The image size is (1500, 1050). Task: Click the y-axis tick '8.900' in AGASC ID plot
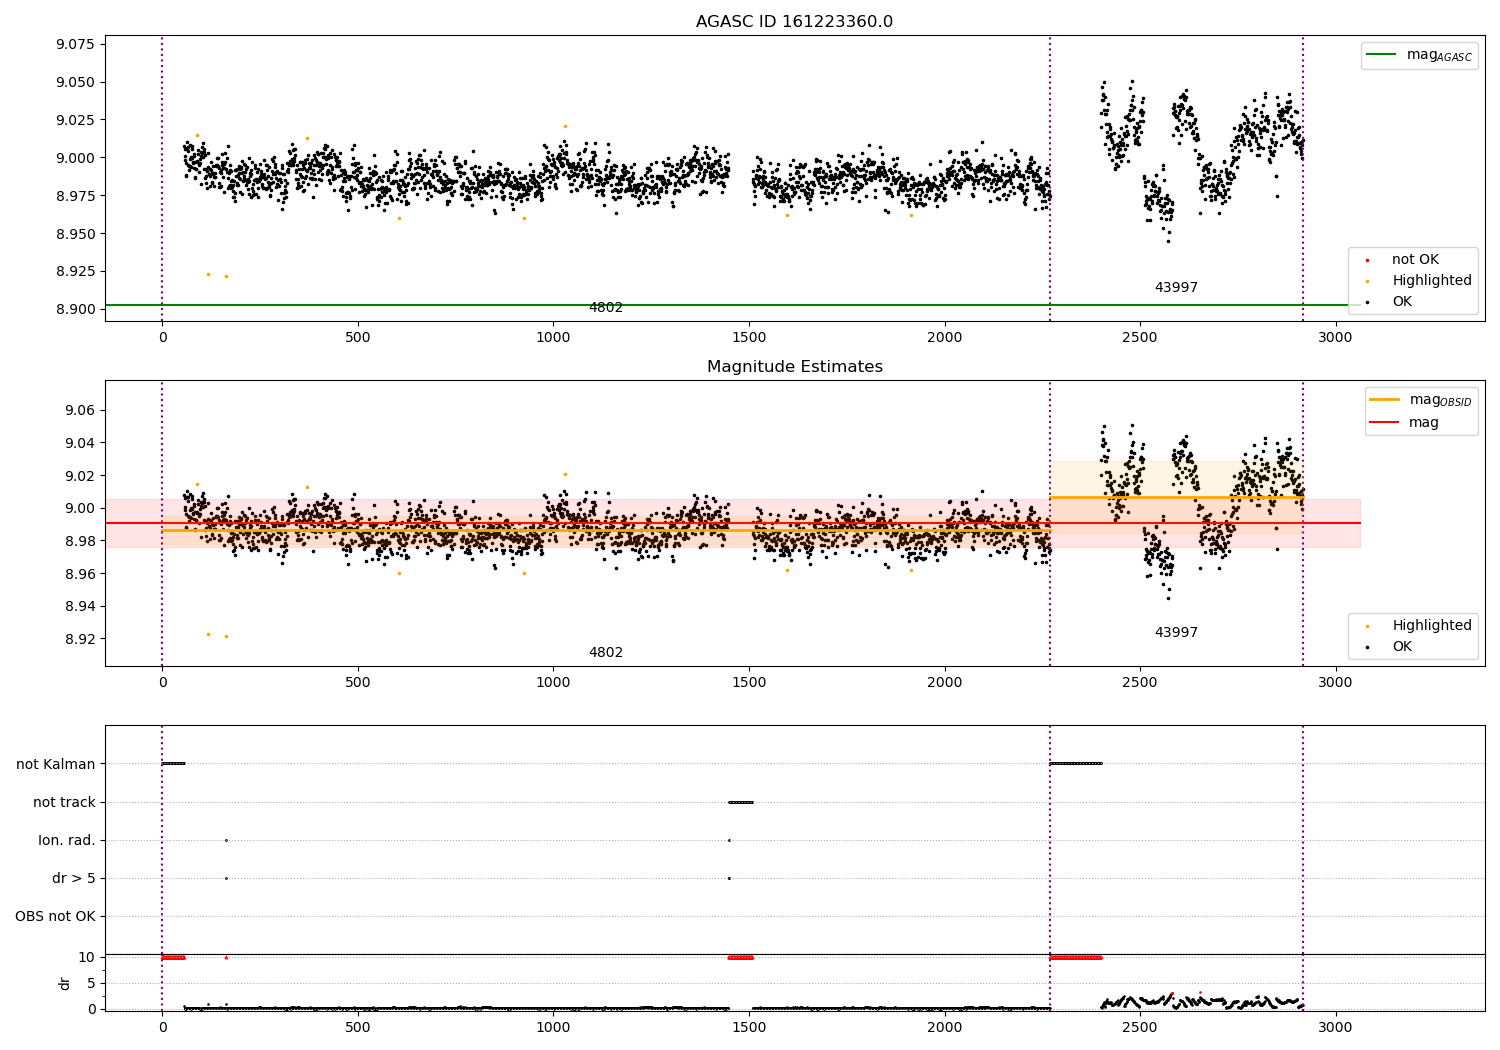pos(75,309)
